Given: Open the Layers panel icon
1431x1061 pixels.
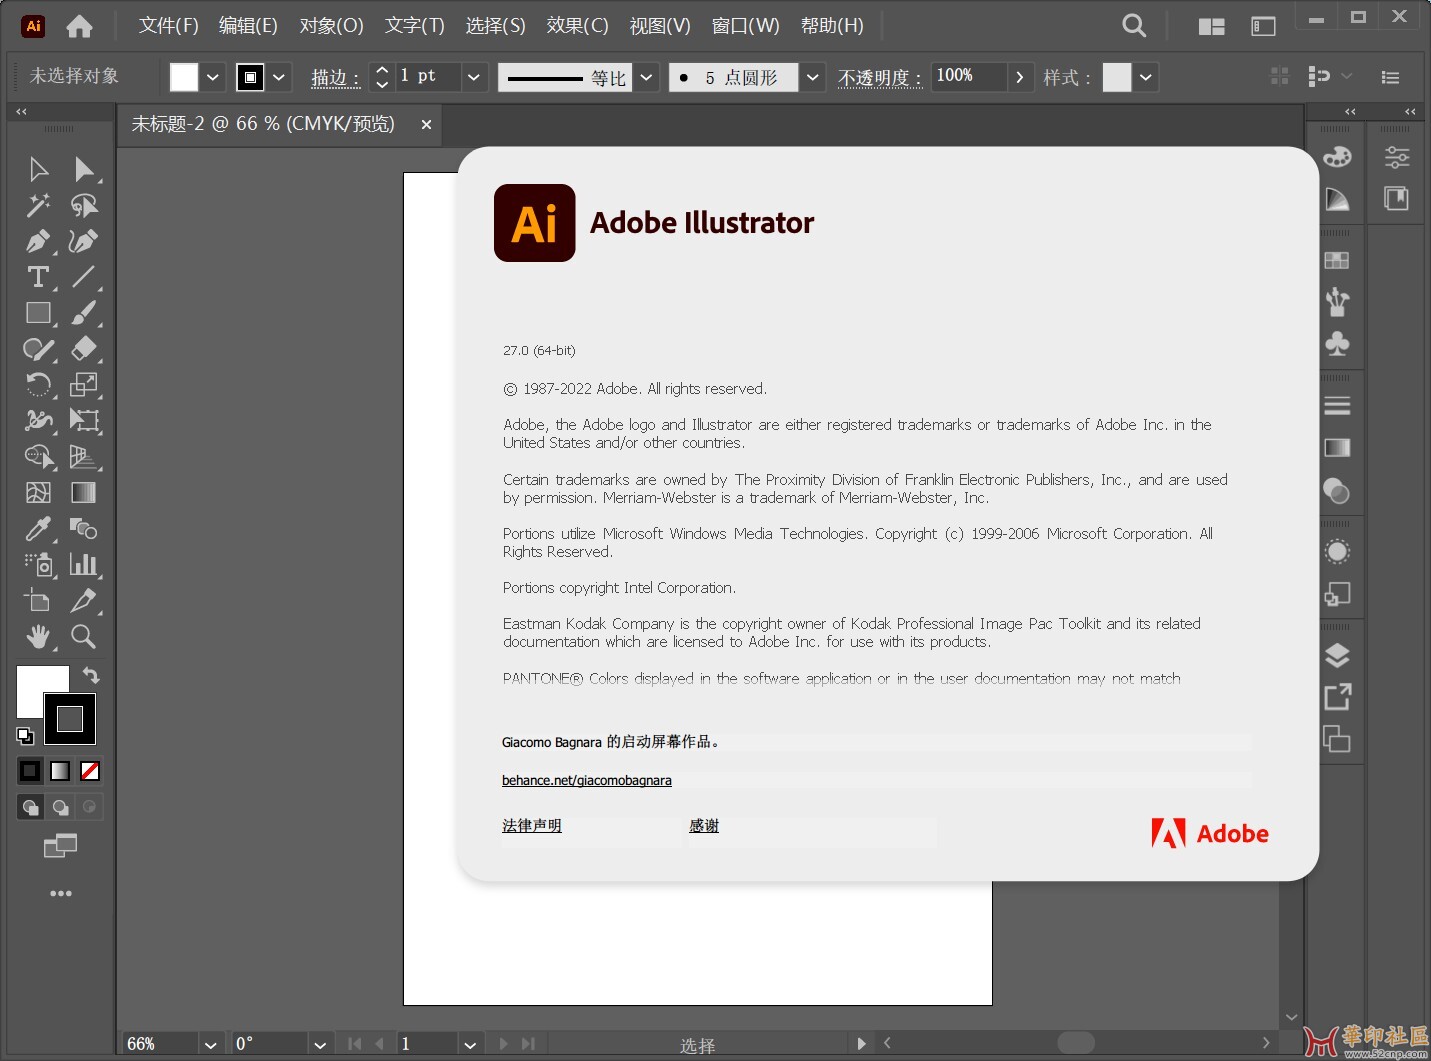Looking at the screenshot, I should click(1337, 656).
